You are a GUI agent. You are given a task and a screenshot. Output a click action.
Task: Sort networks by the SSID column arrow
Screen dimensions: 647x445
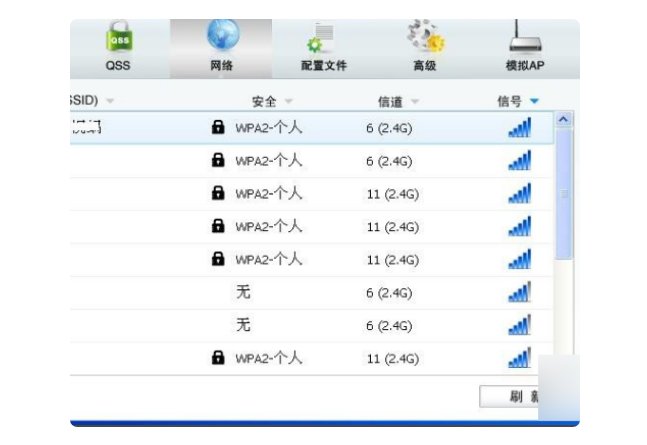pyautogui.click(x=110, y=101)
